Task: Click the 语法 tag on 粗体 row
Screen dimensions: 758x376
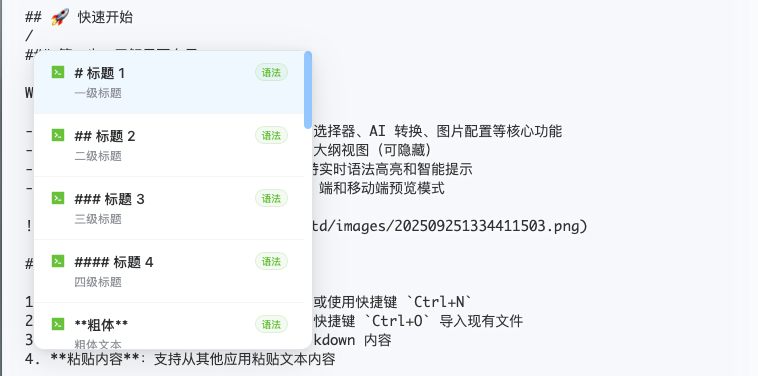Action: click(x=271, y=324)
